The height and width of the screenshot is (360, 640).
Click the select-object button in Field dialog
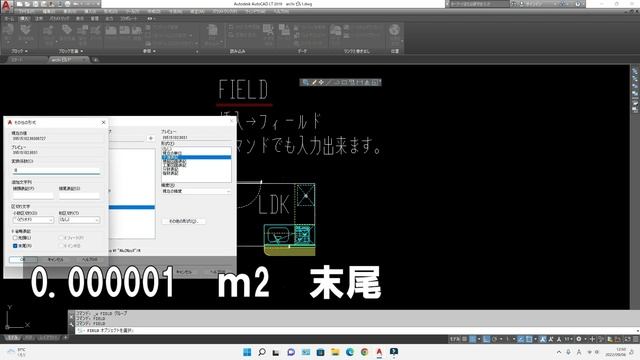click(x=151, y=138)
